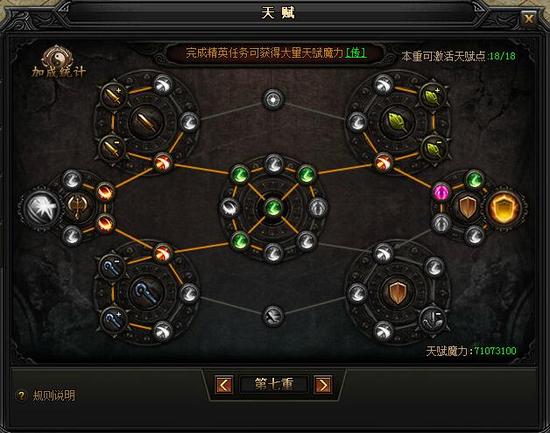Select the leaf-plus talent node

coord(431,95)
